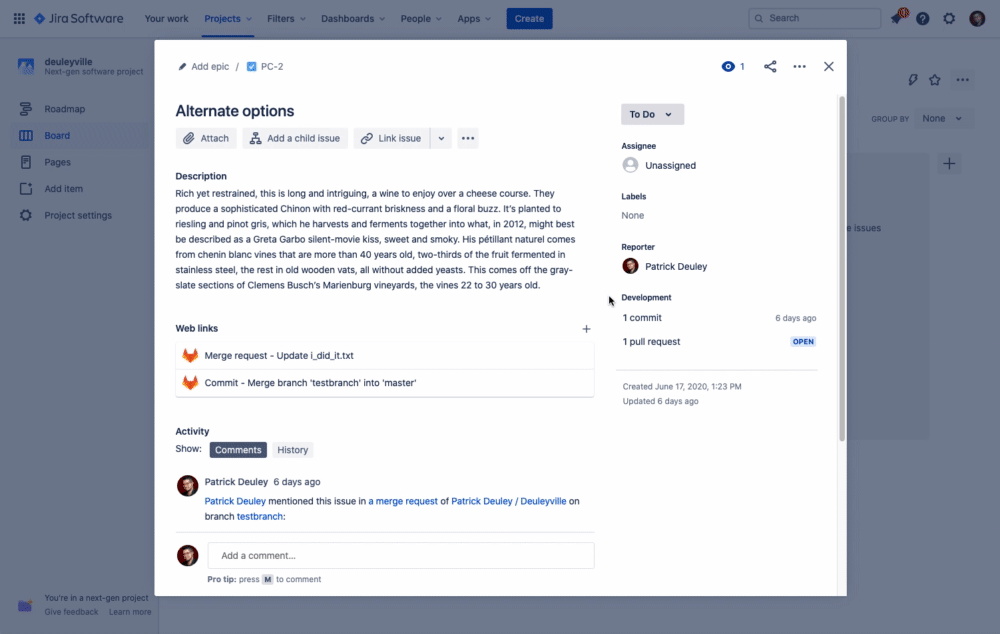Click the Jira Software logo
The width and height of the screenshot is (1000, 634).
pyautogui.click(x=78, y=18)
